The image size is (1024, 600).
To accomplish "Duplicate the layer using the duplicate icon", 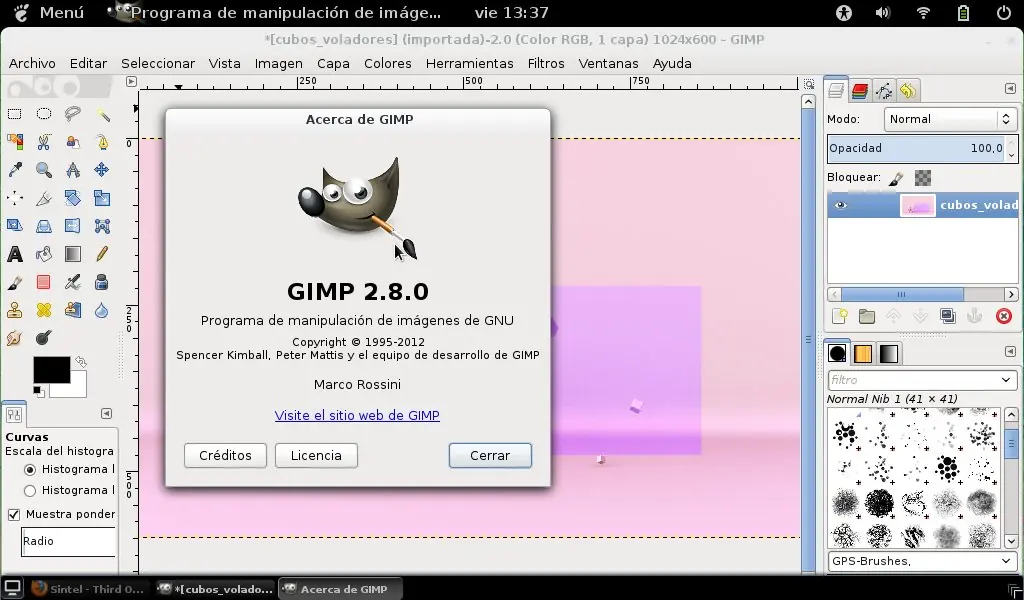I will coord(948,317).
